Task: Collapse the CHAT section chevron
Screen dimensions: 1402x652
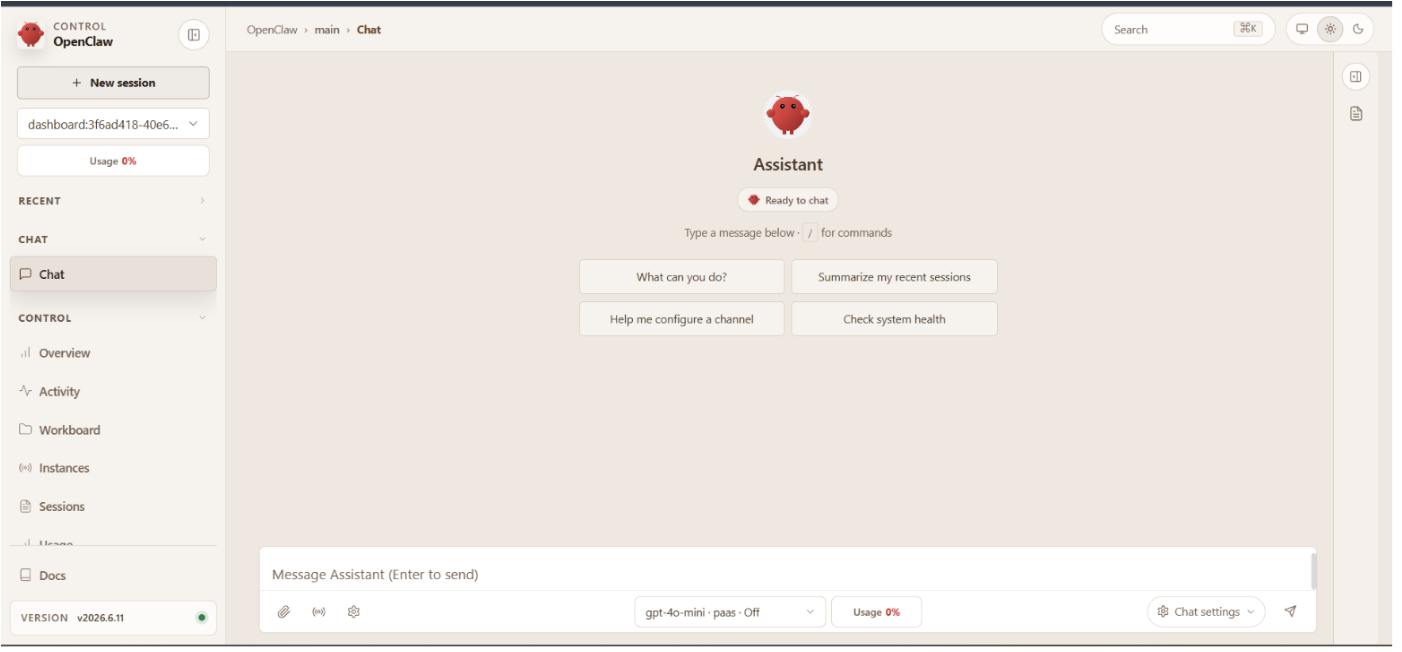Action: point(202,239)
